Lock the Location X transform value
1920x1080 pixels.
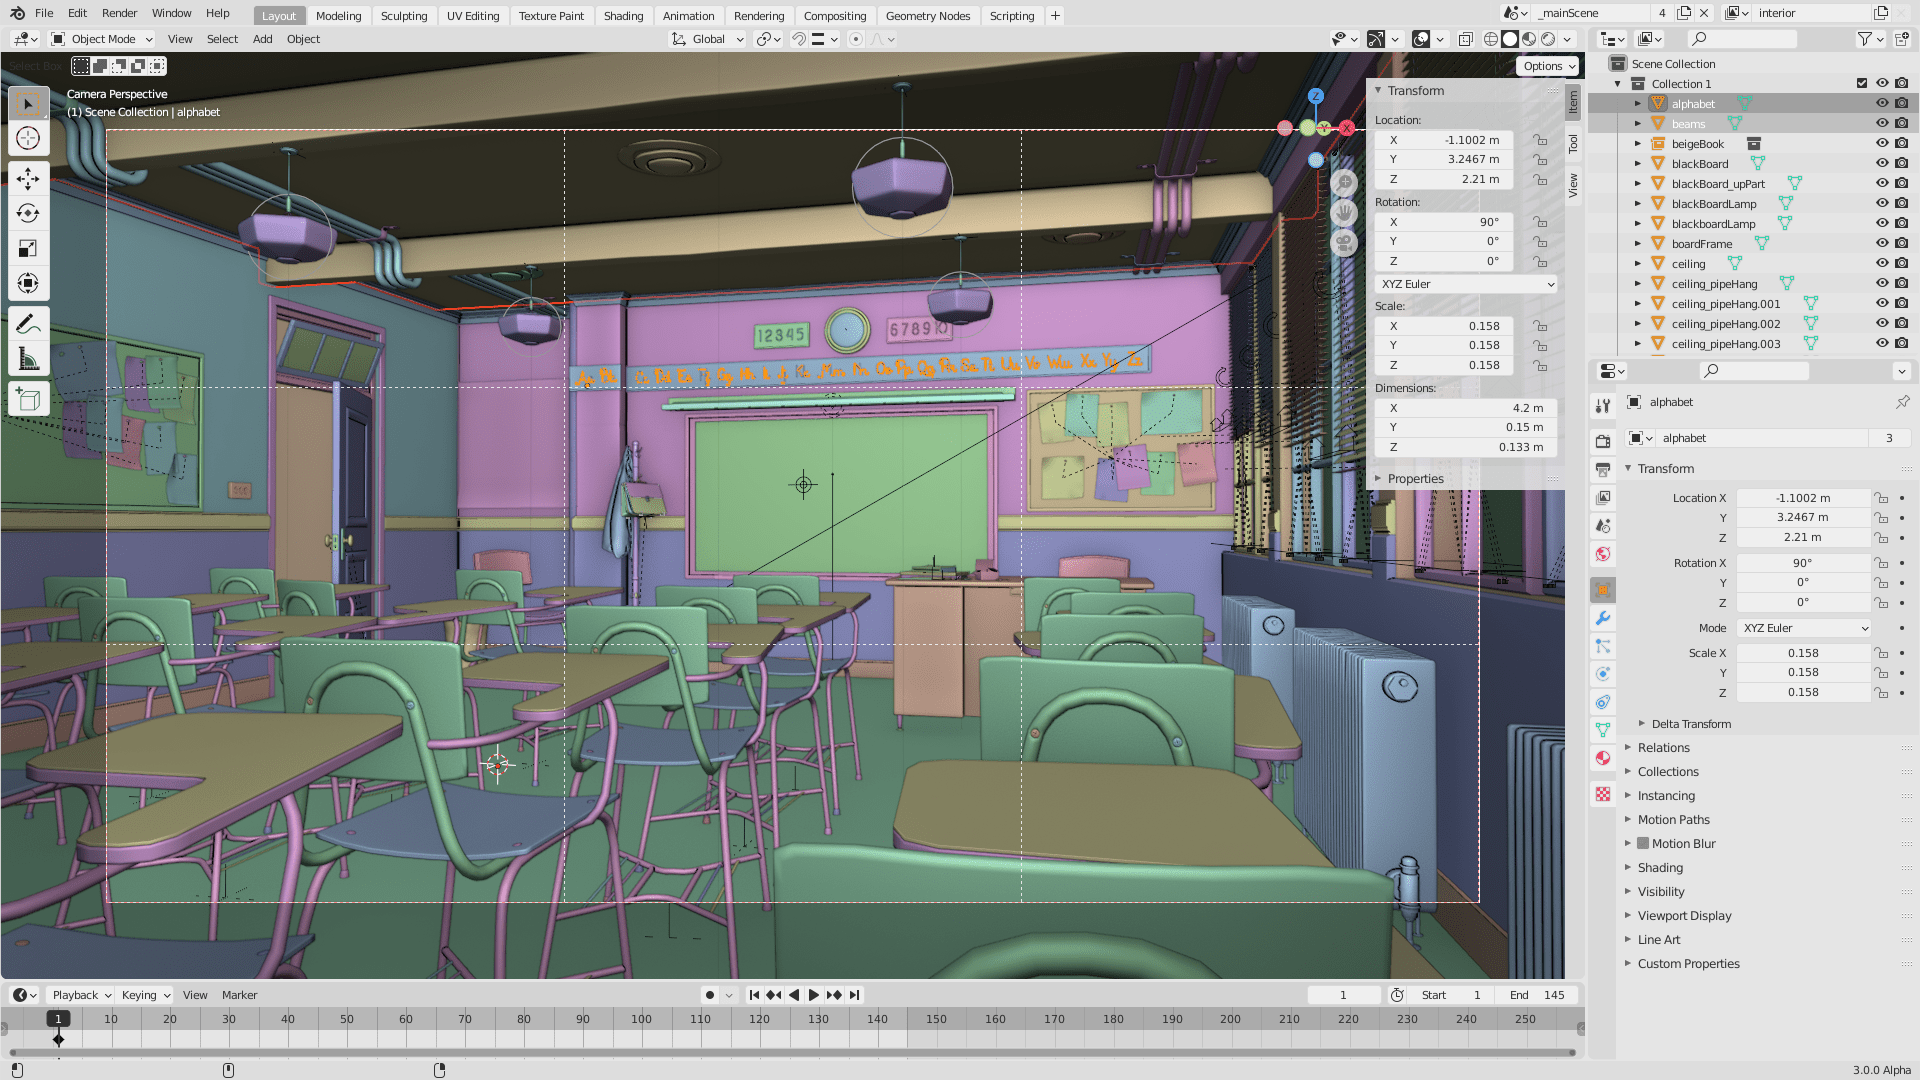(1540, 140)
